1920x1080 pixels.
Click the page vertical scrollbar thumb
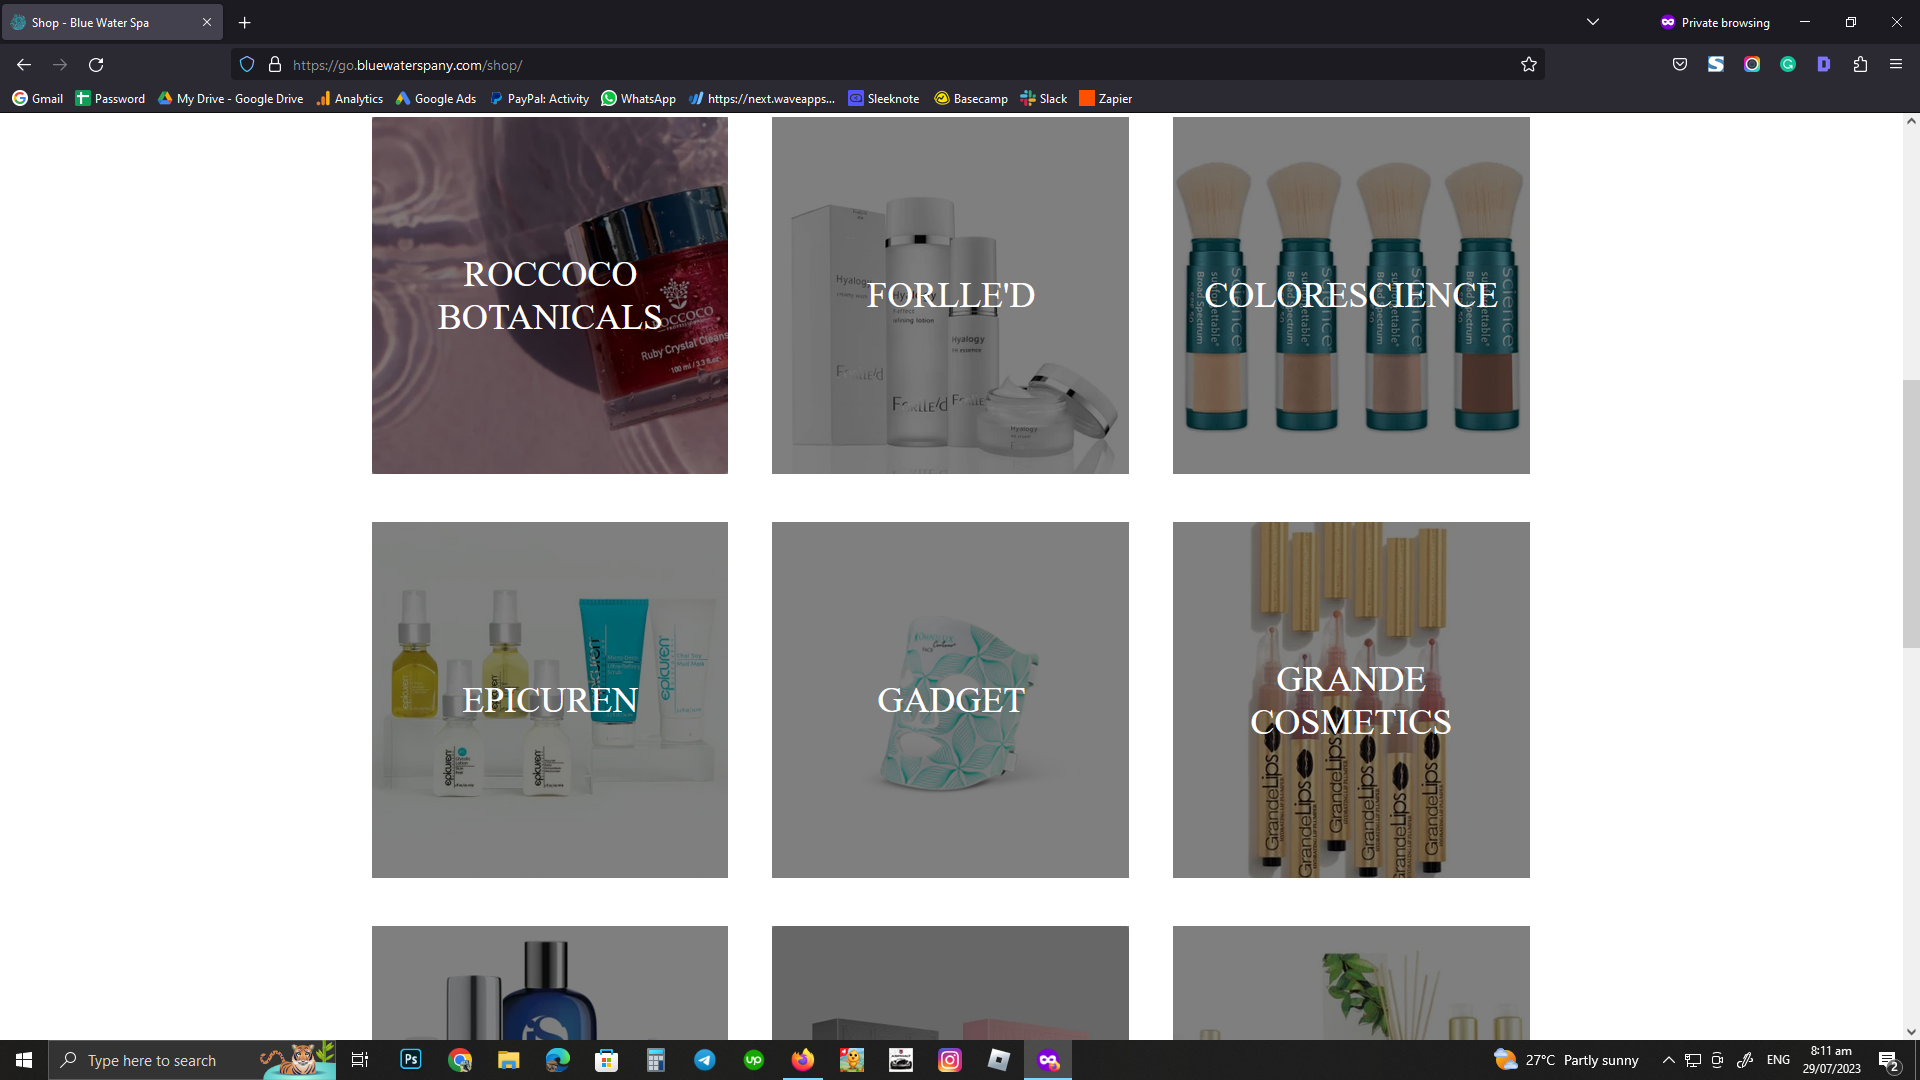(x=1911, y=514)
